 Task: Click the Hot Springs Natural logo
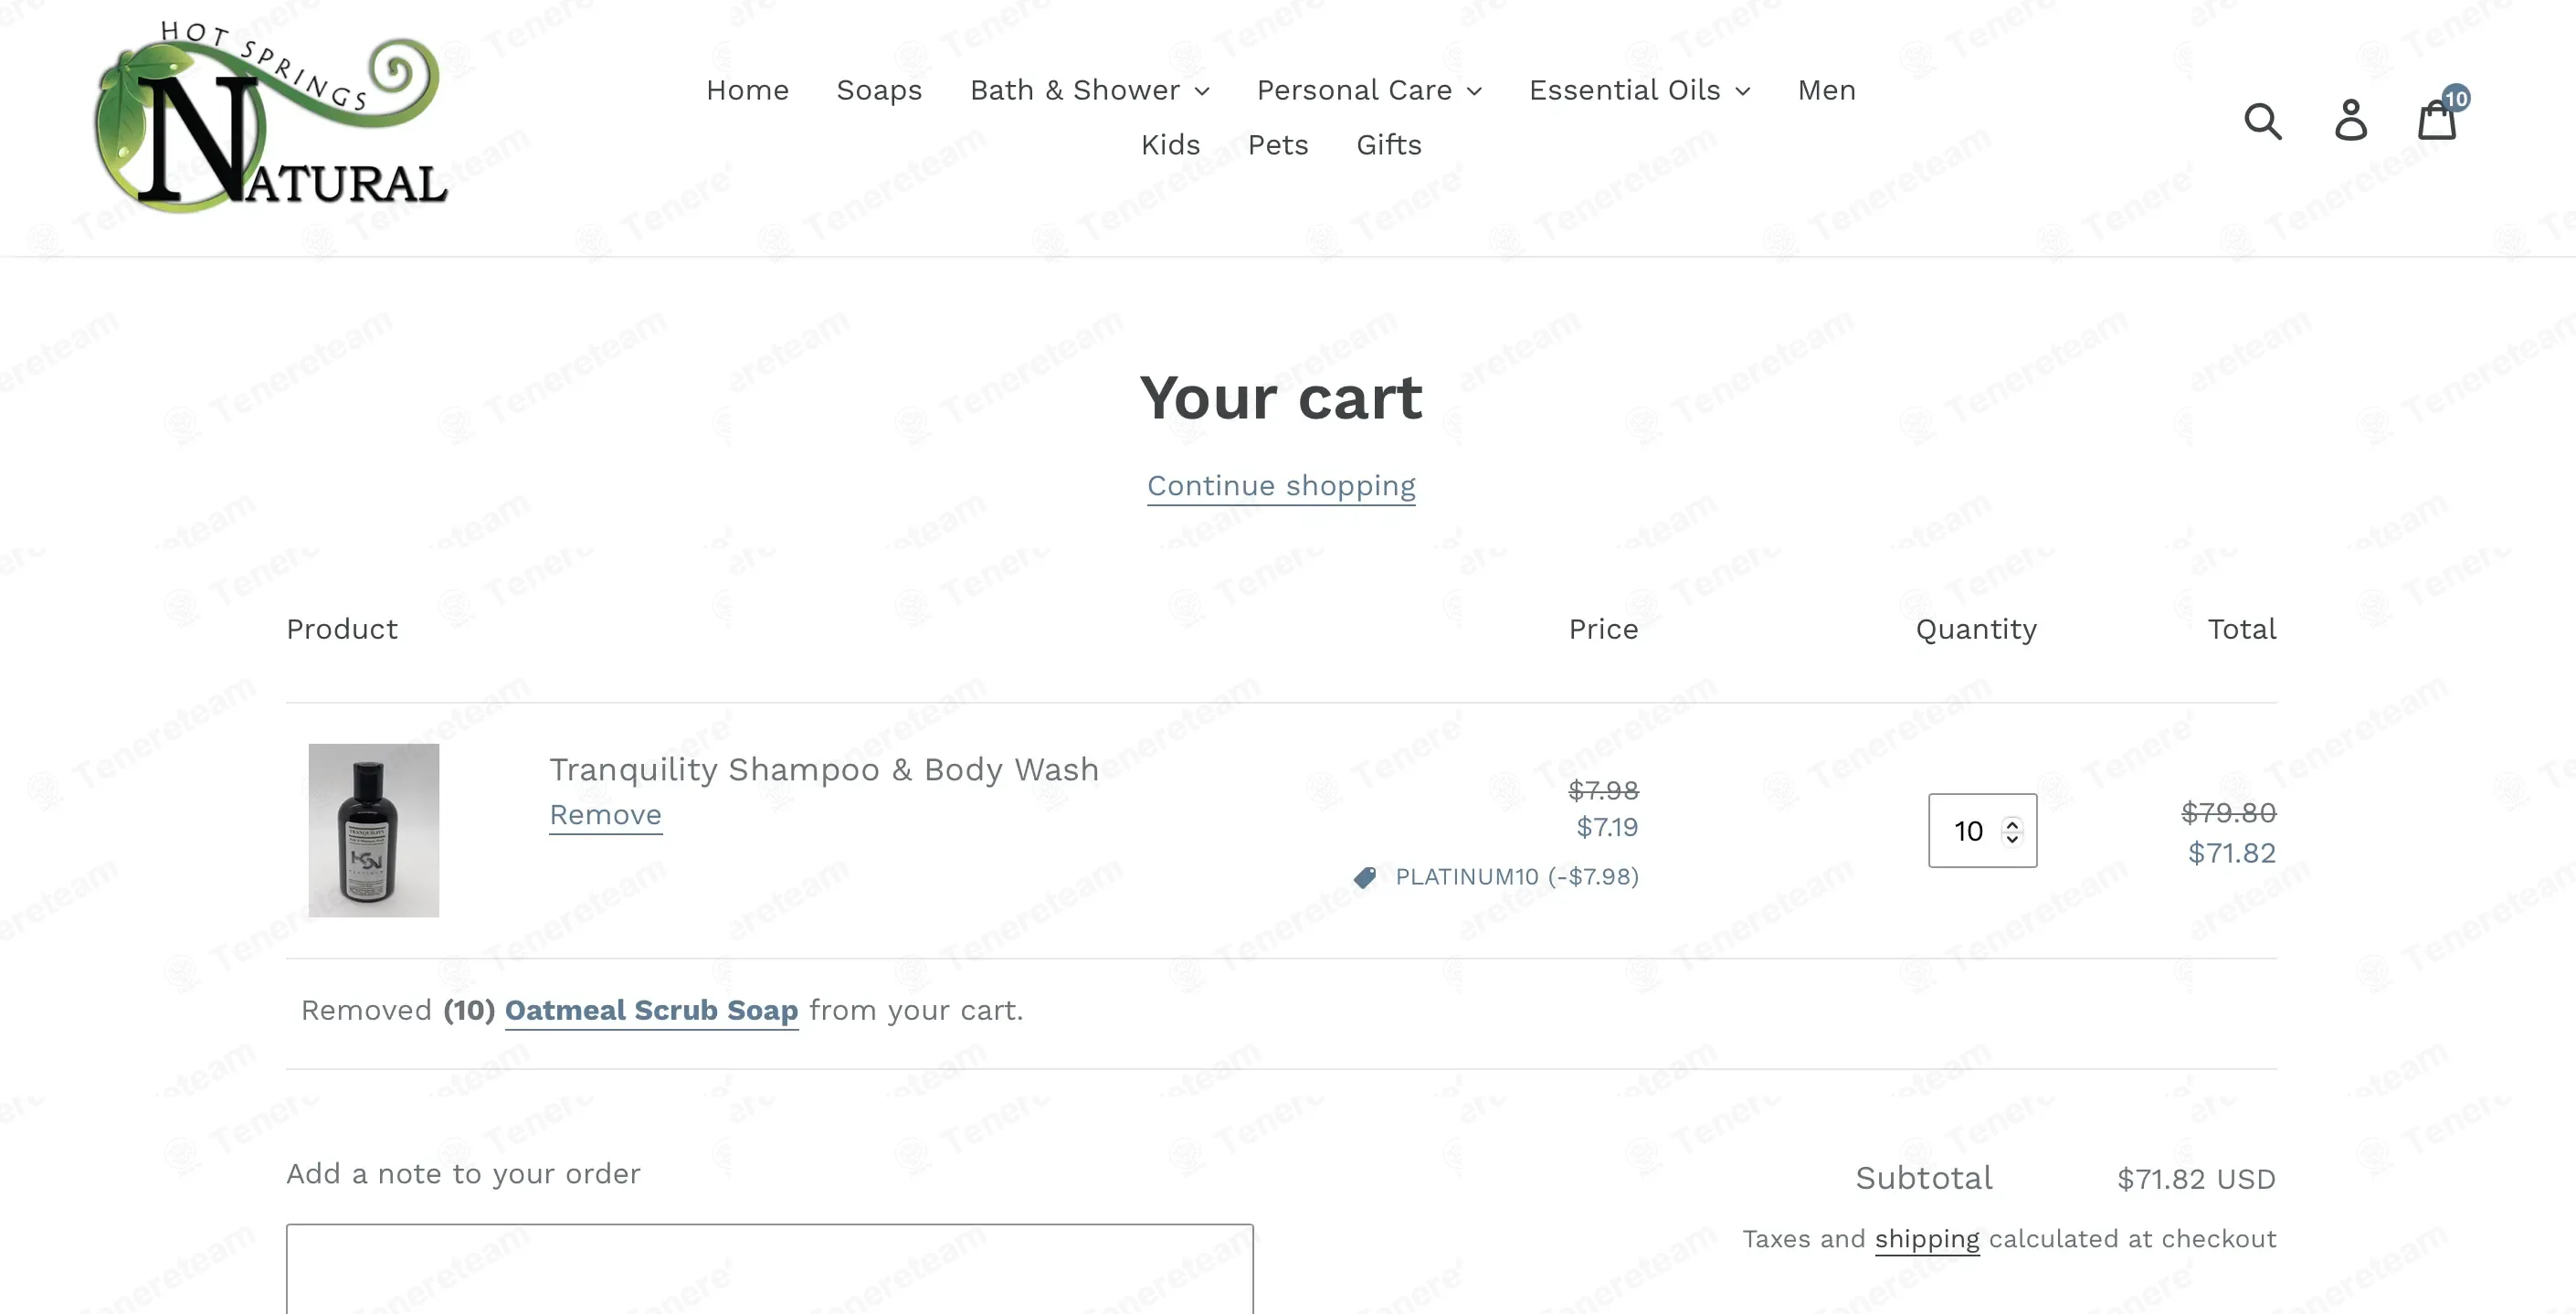(x=270, y=116)
